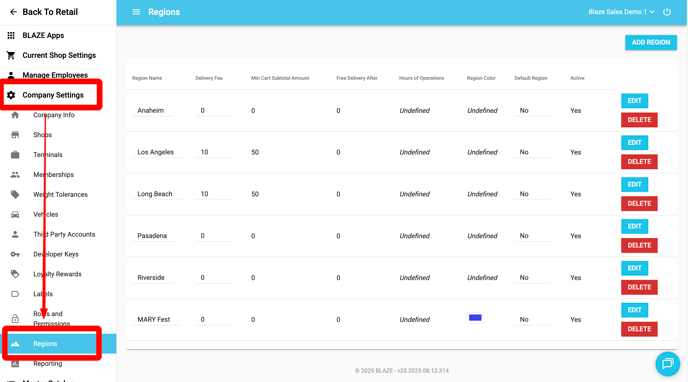Open Company Info menu item

54,115
